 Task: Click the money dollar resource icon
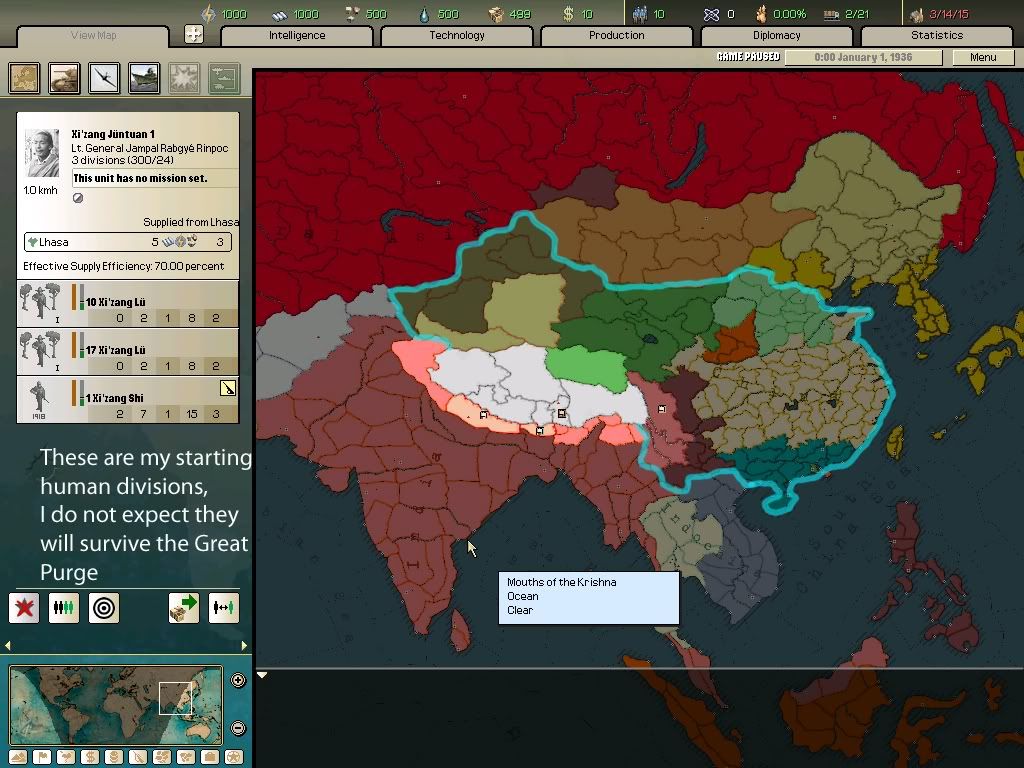pyautogui.click(x=568, y=14)
